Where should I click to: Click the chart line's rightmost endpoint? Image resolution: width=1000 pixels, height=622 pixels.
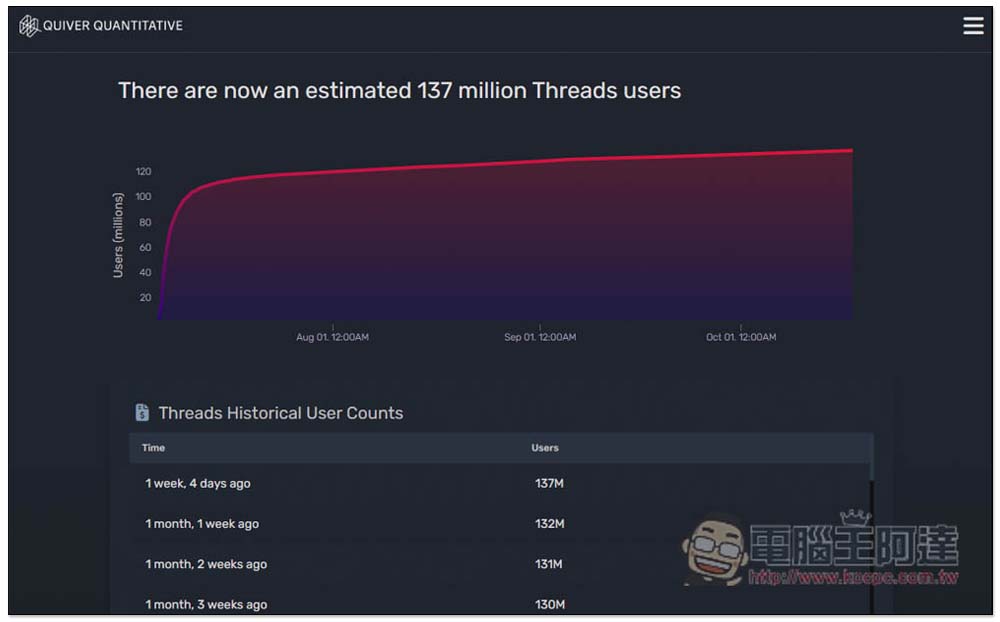tap(851, 151)
